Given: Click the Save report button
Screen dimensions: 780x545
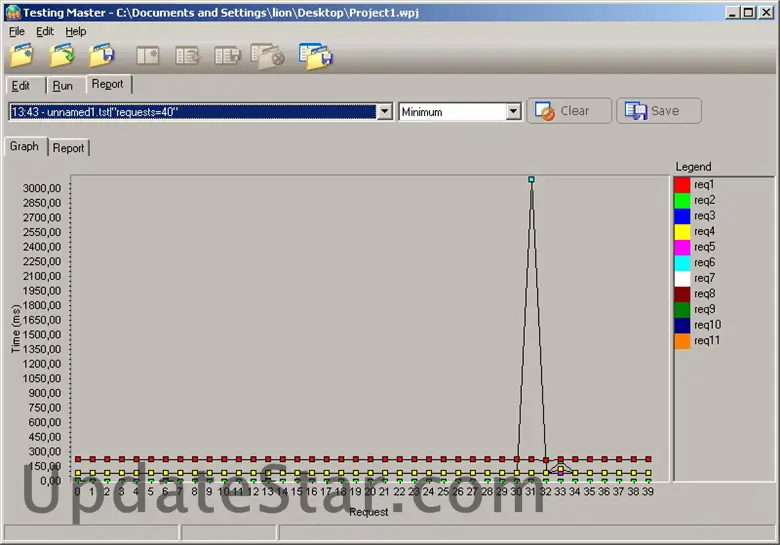Looking at the screenshot, I should tap(659, 110).
